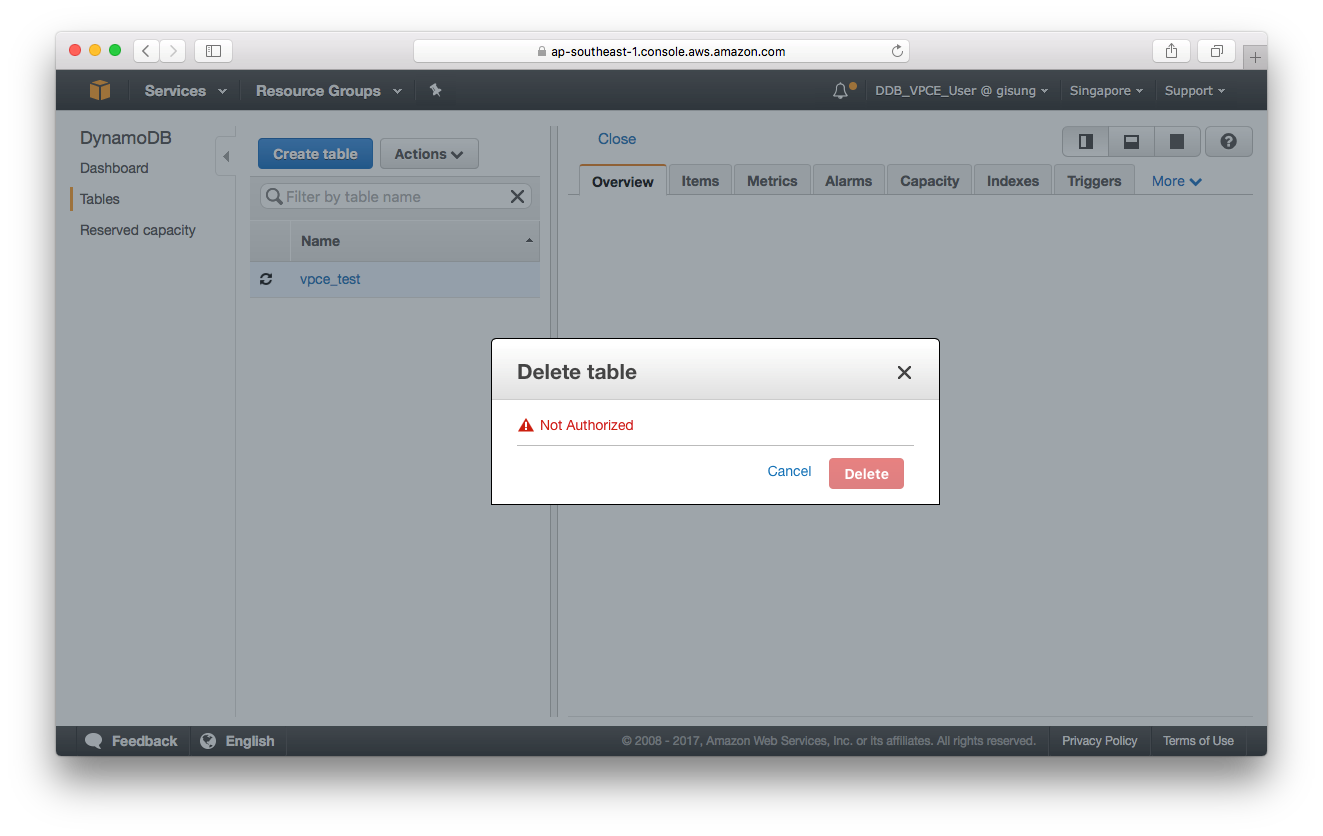Open the Services dropdown menu
1323x836 pixels.
[185, 91]
